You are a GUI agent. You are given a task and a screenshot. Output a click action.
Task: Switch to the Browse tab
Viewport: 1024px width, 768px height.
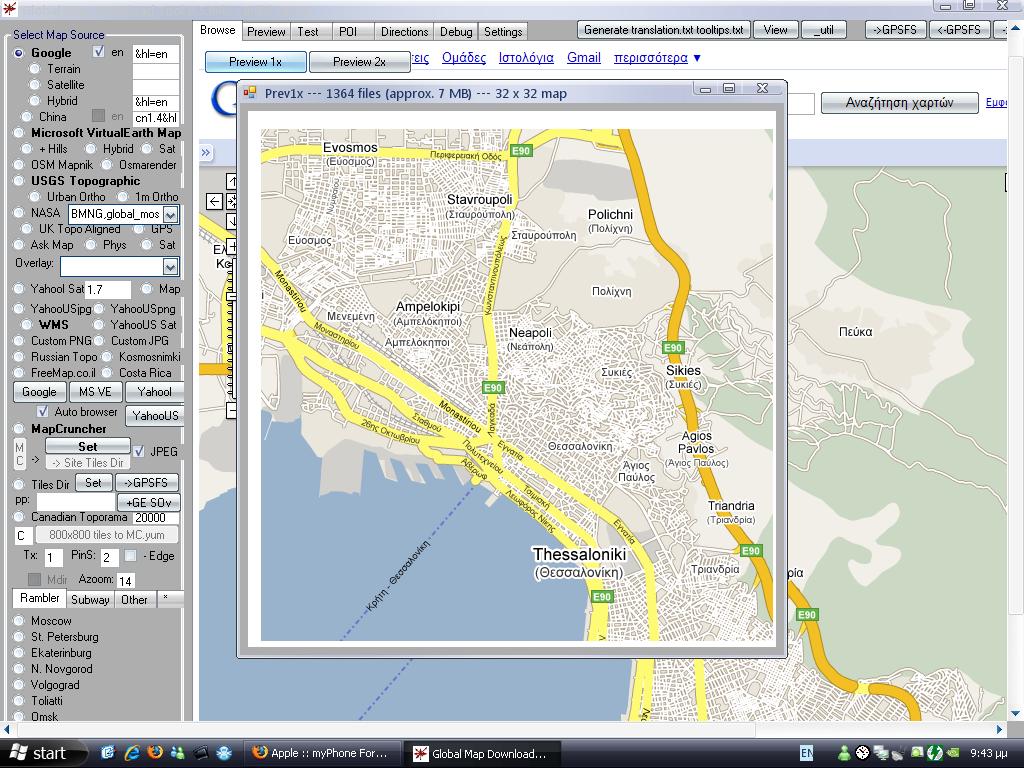click(217, 30)
